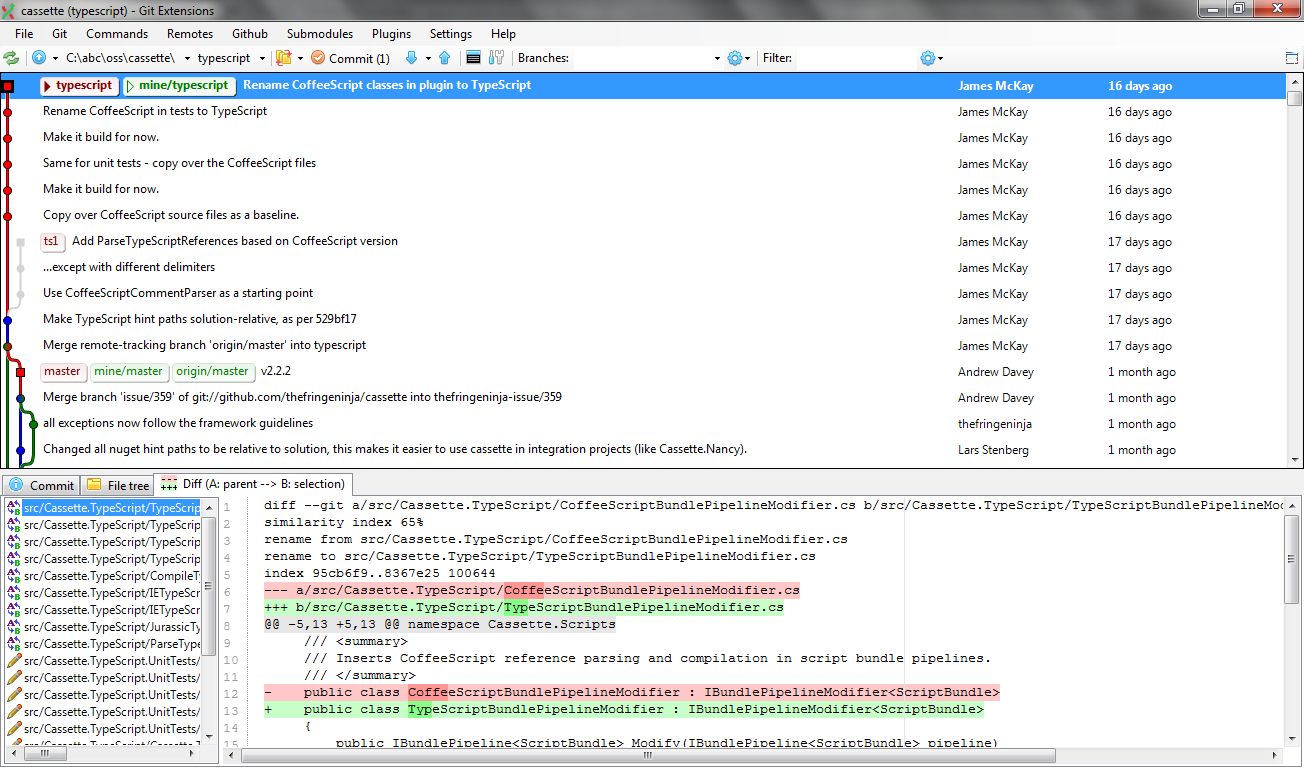Select commit 'Merge remote-tracking branch origin/master into typescript'
Viewport: 1304px width, 768px height.
click(205, 345)
